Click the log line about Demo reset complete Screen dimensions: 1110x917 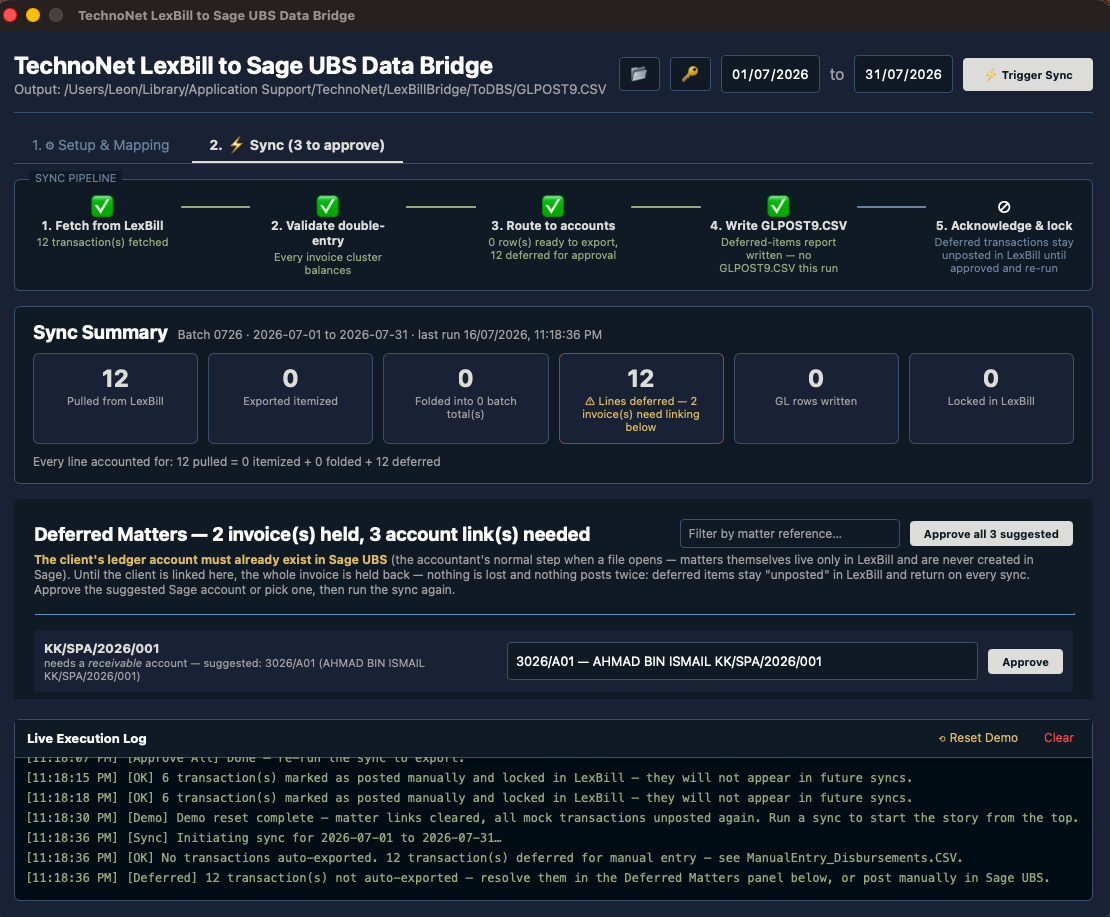[552, 817]
